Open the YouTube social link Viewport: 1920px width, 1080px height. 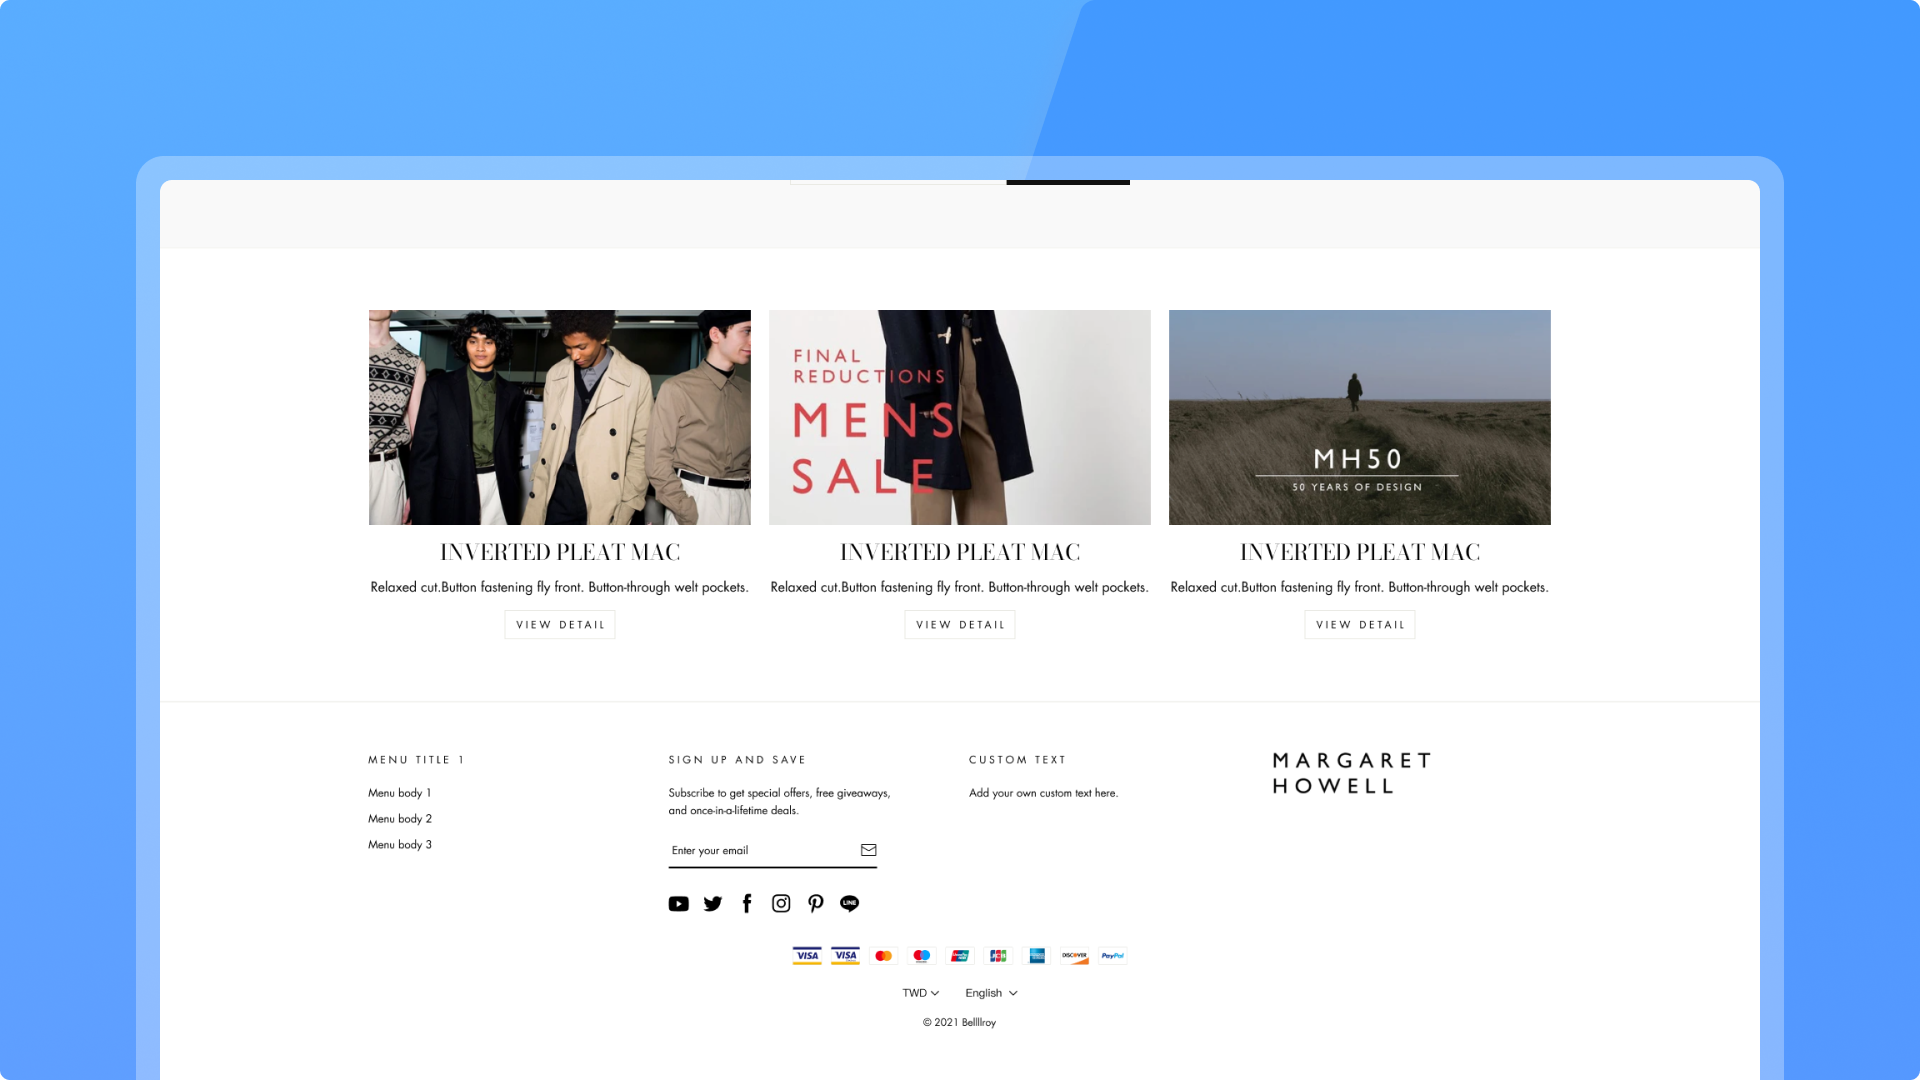678,904
